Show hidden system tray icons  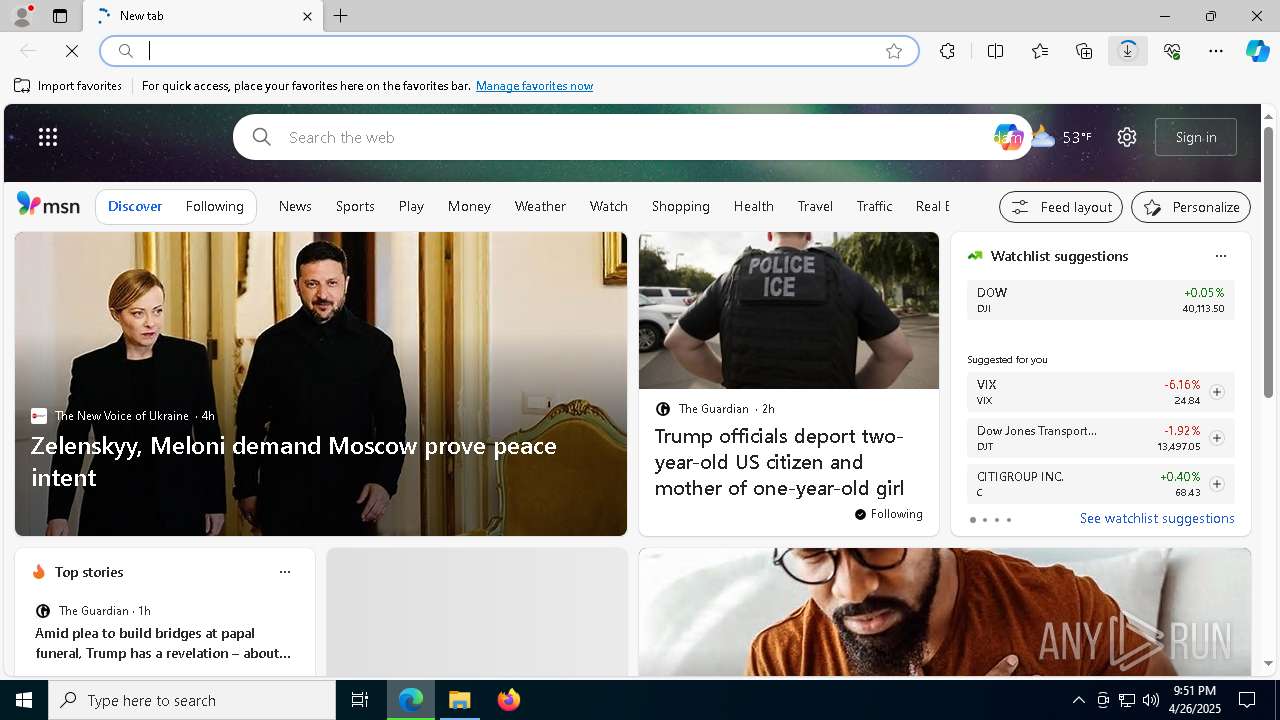[x=1078, y=700]
